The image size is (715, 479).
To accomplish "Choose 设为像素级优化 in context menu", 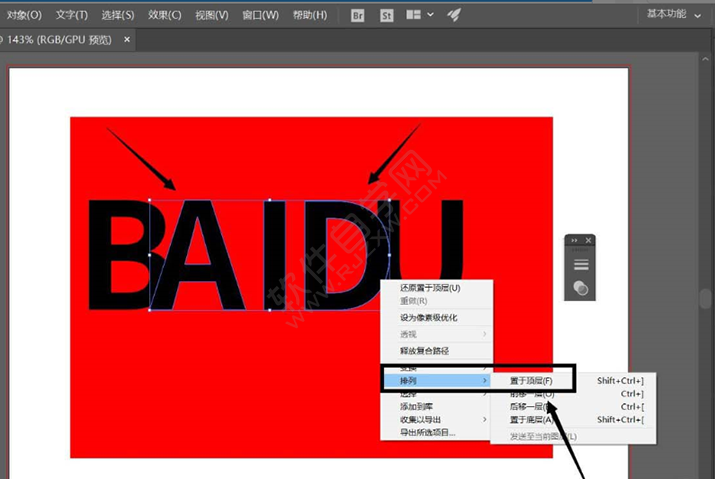I will (428, 317).
